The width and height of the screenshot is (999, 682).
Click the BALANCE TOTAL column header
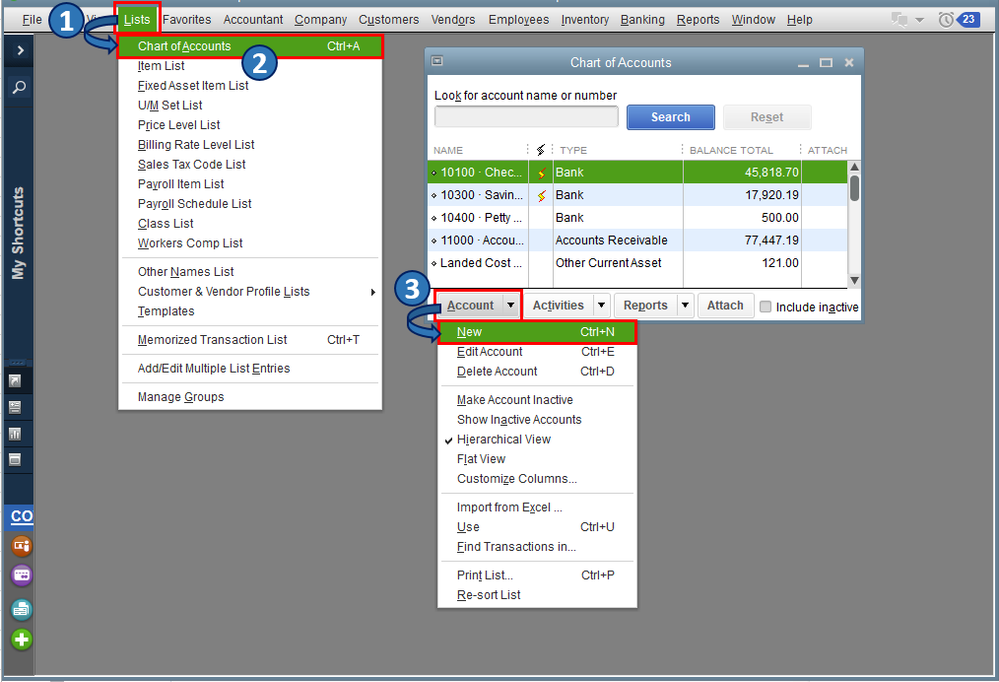pyautogui.click(x=731, y=150)
